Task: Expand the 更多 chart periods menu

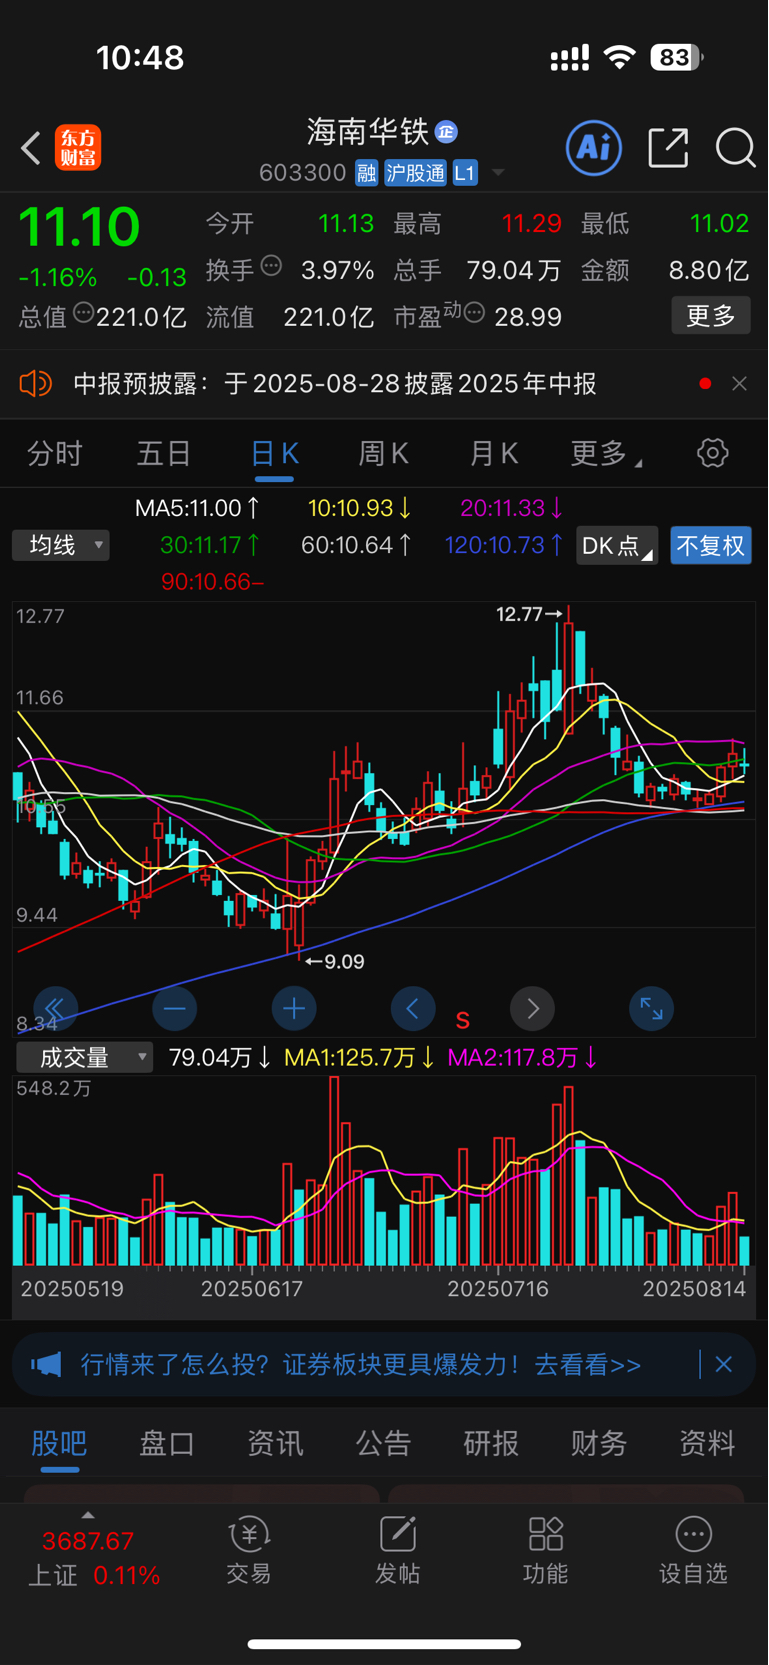Action: [x=606, y=454]
